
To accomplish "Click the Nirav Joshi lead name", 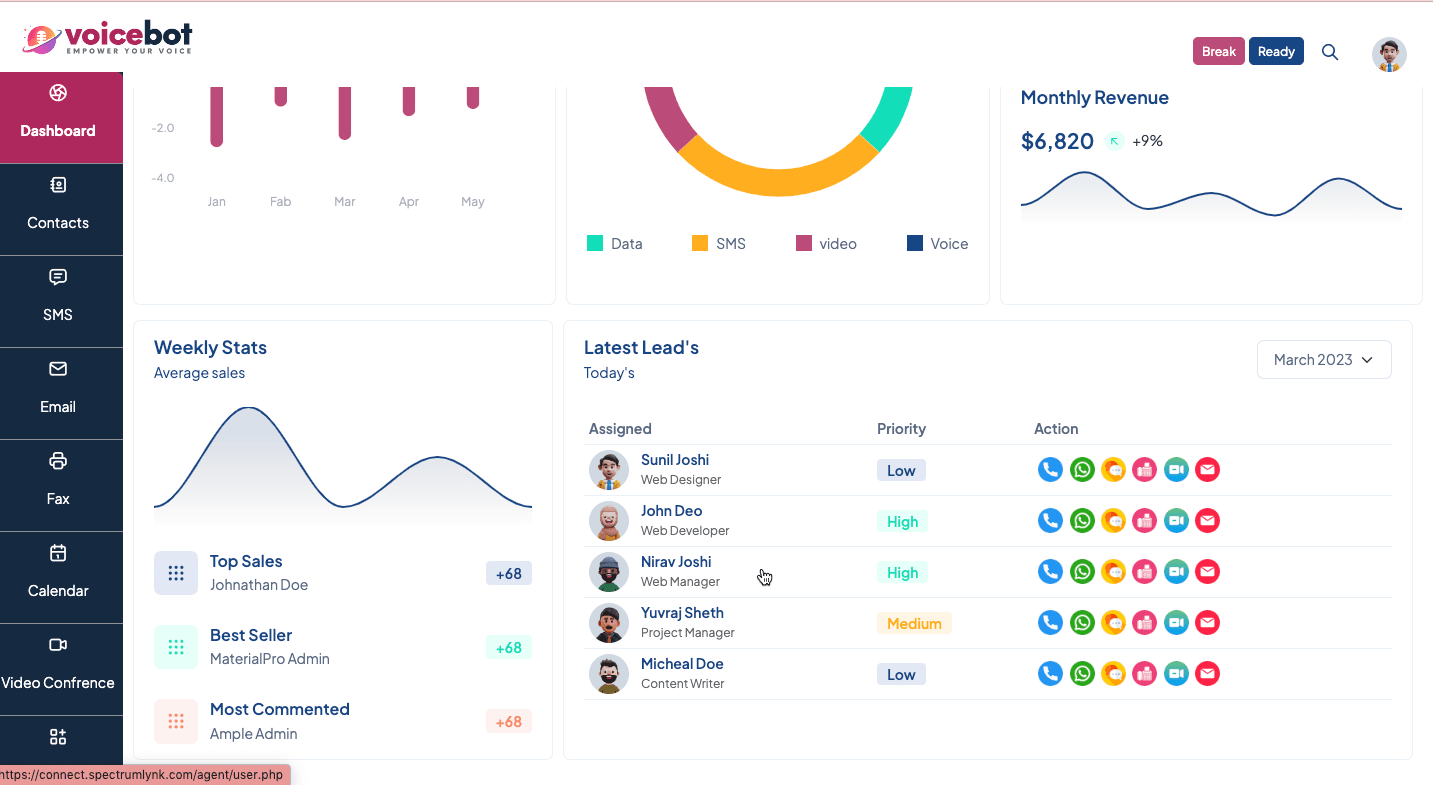I will click(676, 562).
